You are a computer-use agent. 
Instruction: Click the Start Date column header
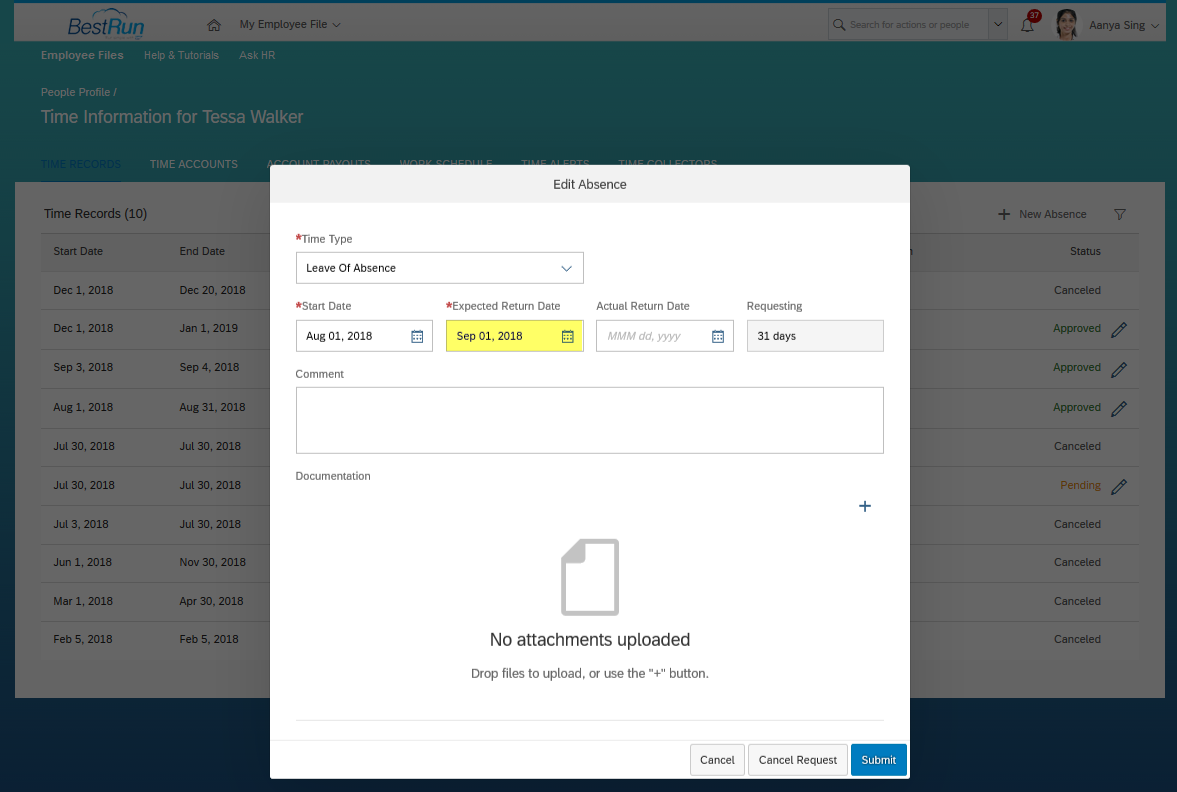[78, 251]
